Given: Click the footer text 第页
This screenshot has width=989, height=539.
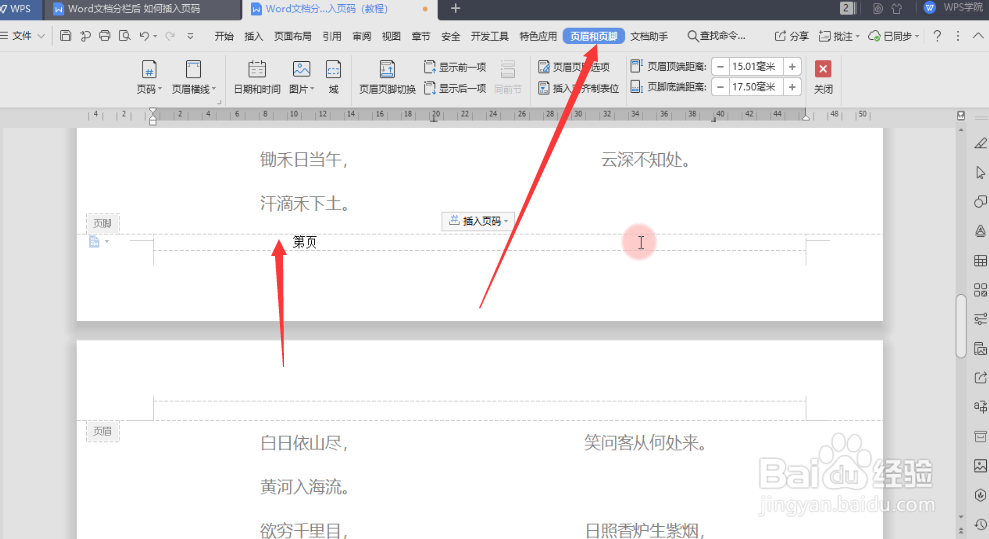Looking at the screenshot, I should [305, 241].
